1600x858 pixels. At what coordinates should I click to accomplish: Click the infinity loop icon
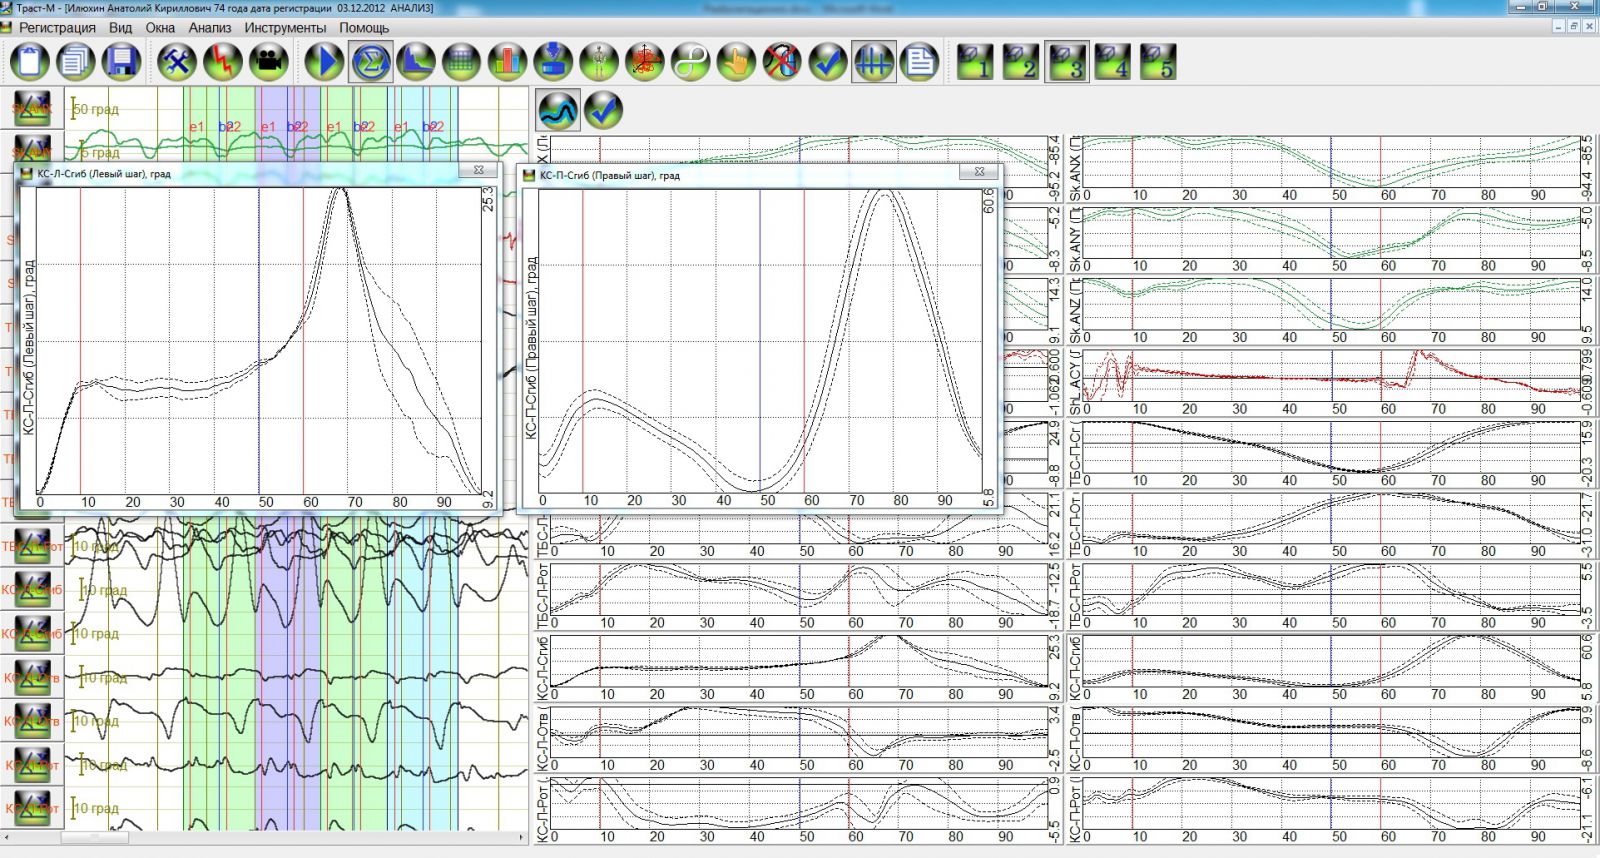(x=690, y=62)
